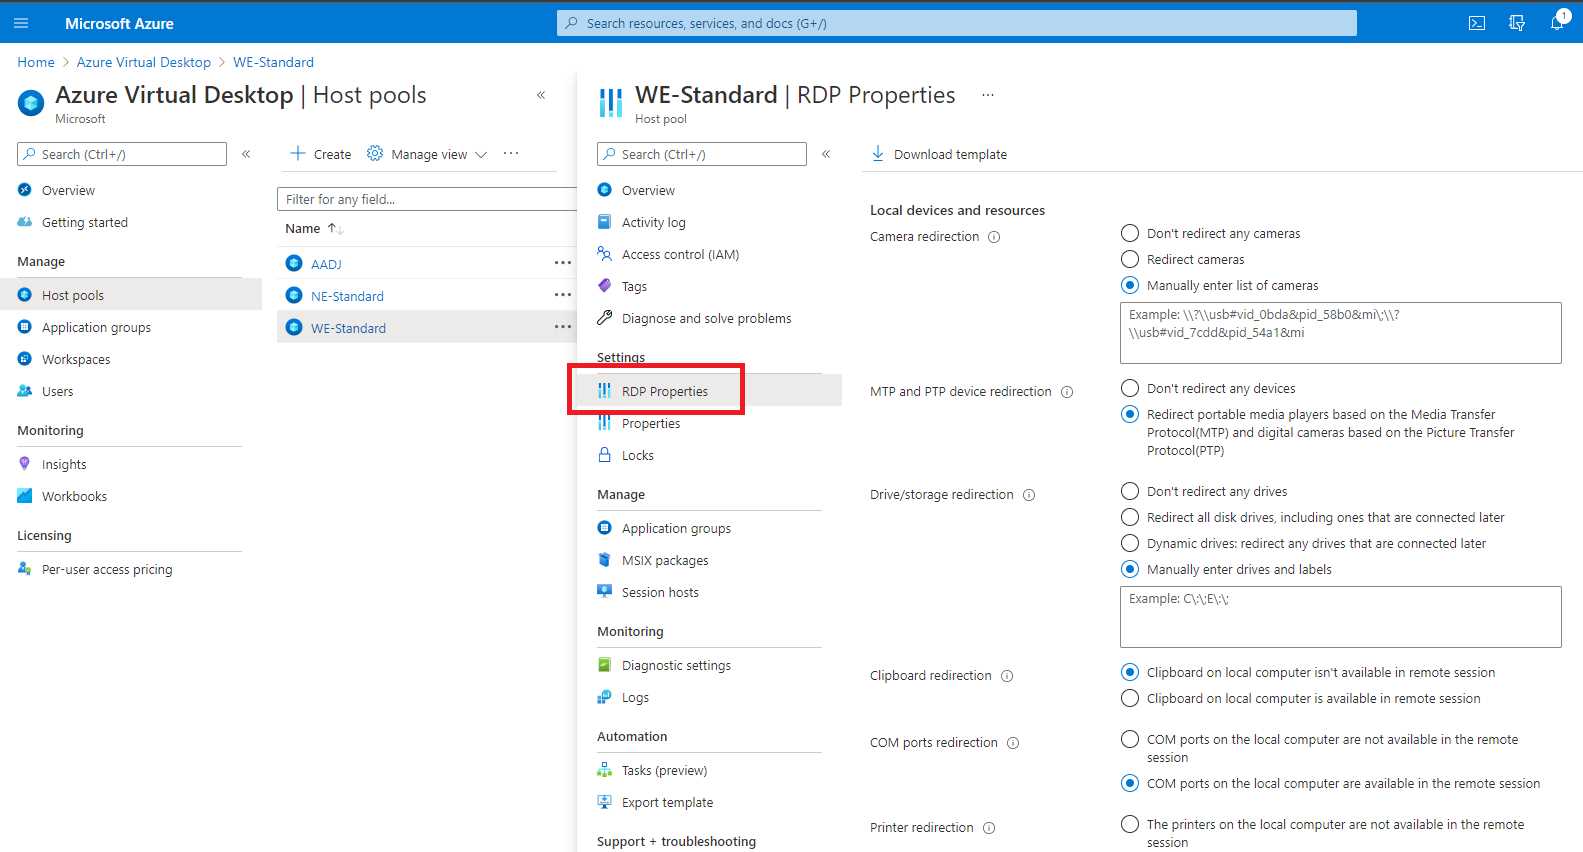The width and height of the screenshot is (1583, 852).
Task: Open Export template for the host pool
Action: point(667,801)
